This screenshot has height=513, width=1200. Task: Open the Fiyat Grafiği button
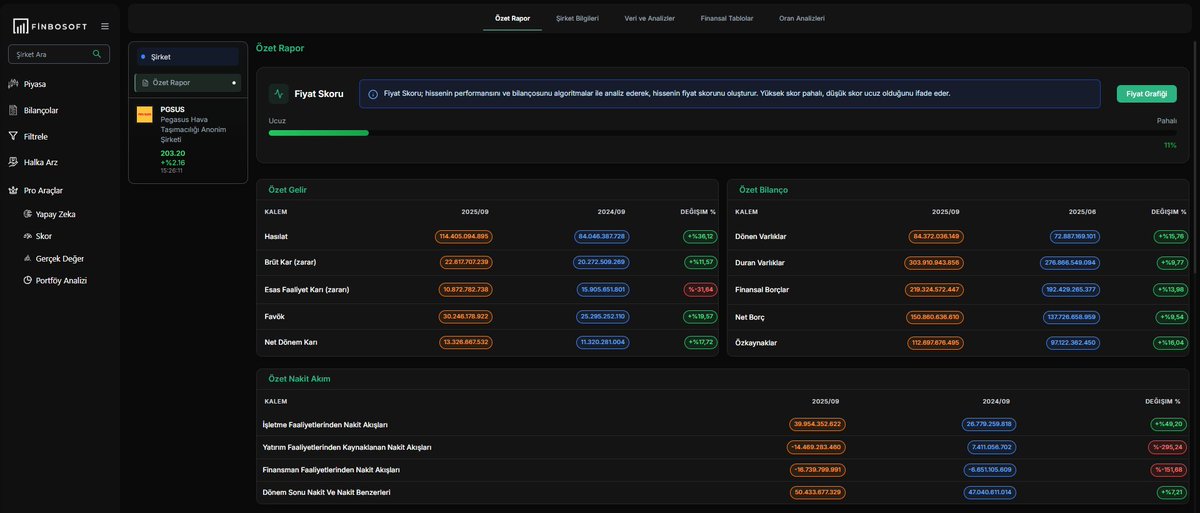(x=1147, y=94)
